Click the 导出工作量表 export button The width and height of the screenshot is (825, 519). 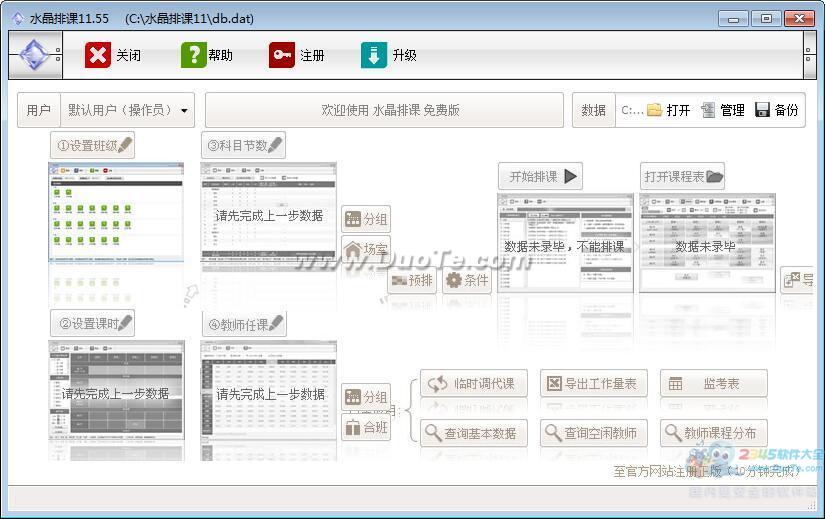[x=594, y=383]
